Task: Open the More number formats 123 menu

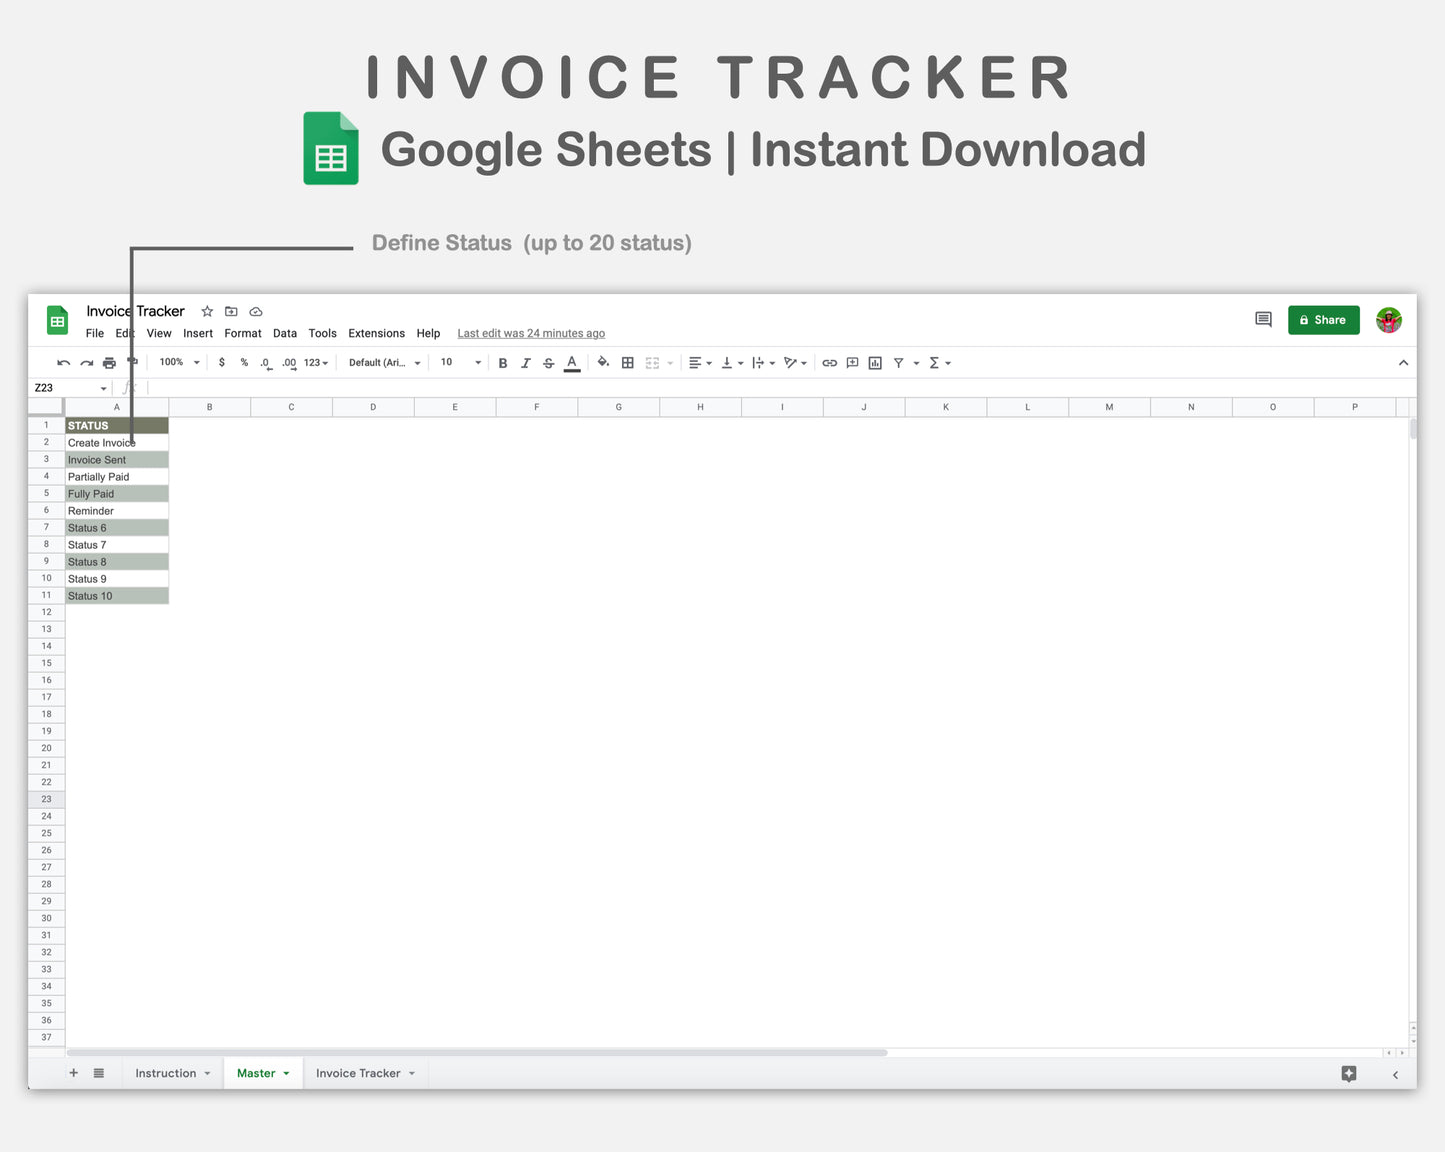Action: (313, 362)
